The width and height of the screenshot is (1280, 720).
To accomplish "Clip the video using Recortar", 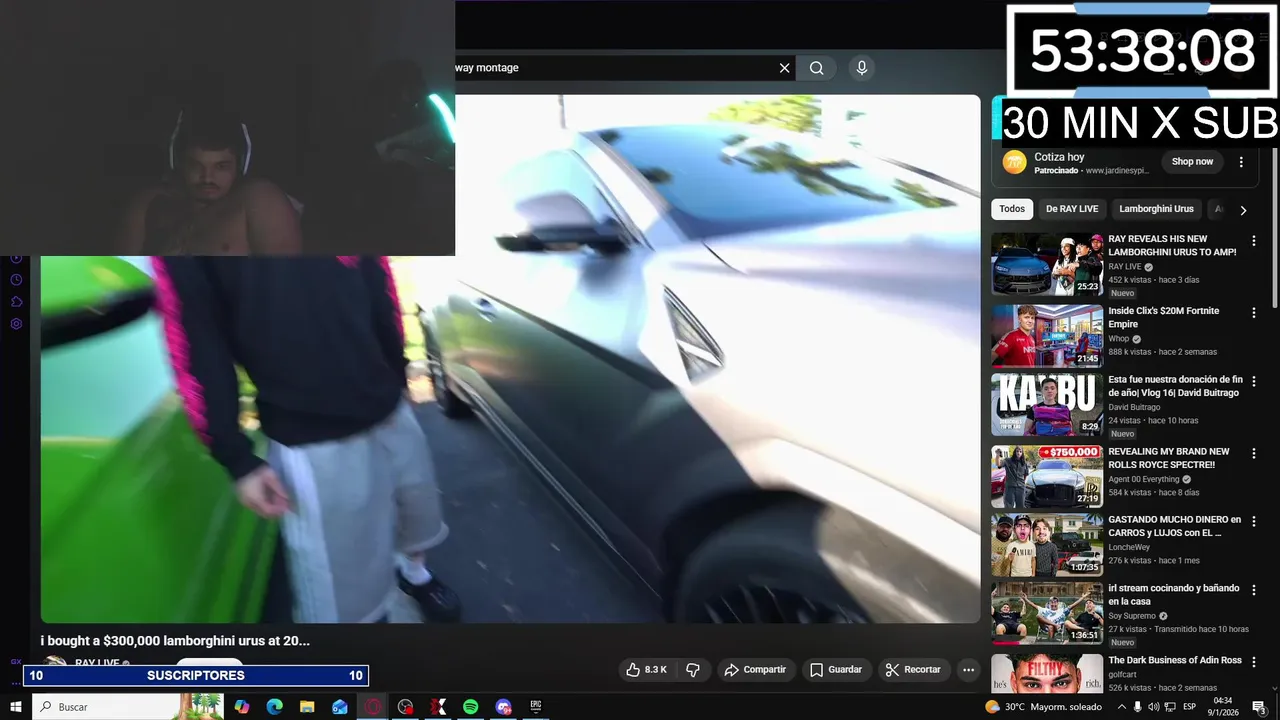I will point(914,670).
